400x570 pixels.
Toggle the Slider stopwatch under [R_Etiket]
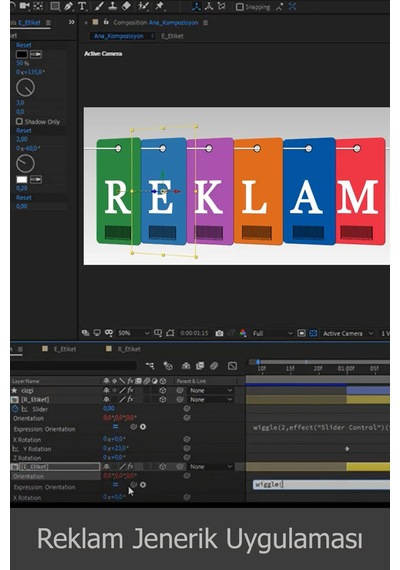15,409
